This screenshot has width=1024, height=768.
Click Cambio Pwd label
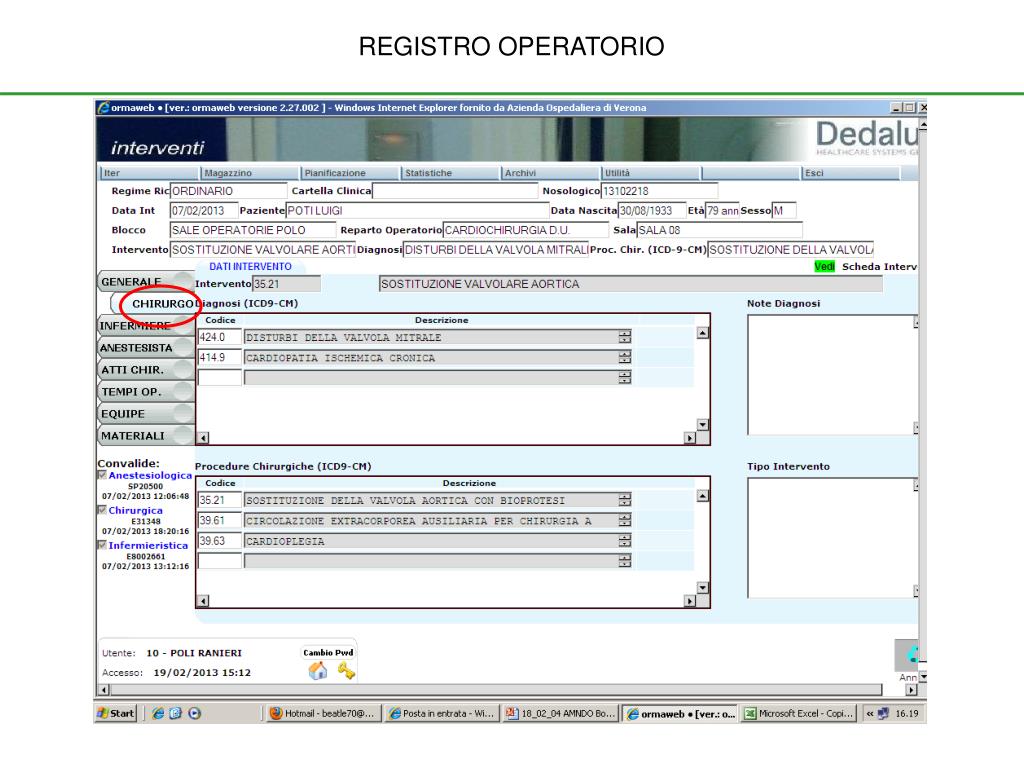point(328,652)
